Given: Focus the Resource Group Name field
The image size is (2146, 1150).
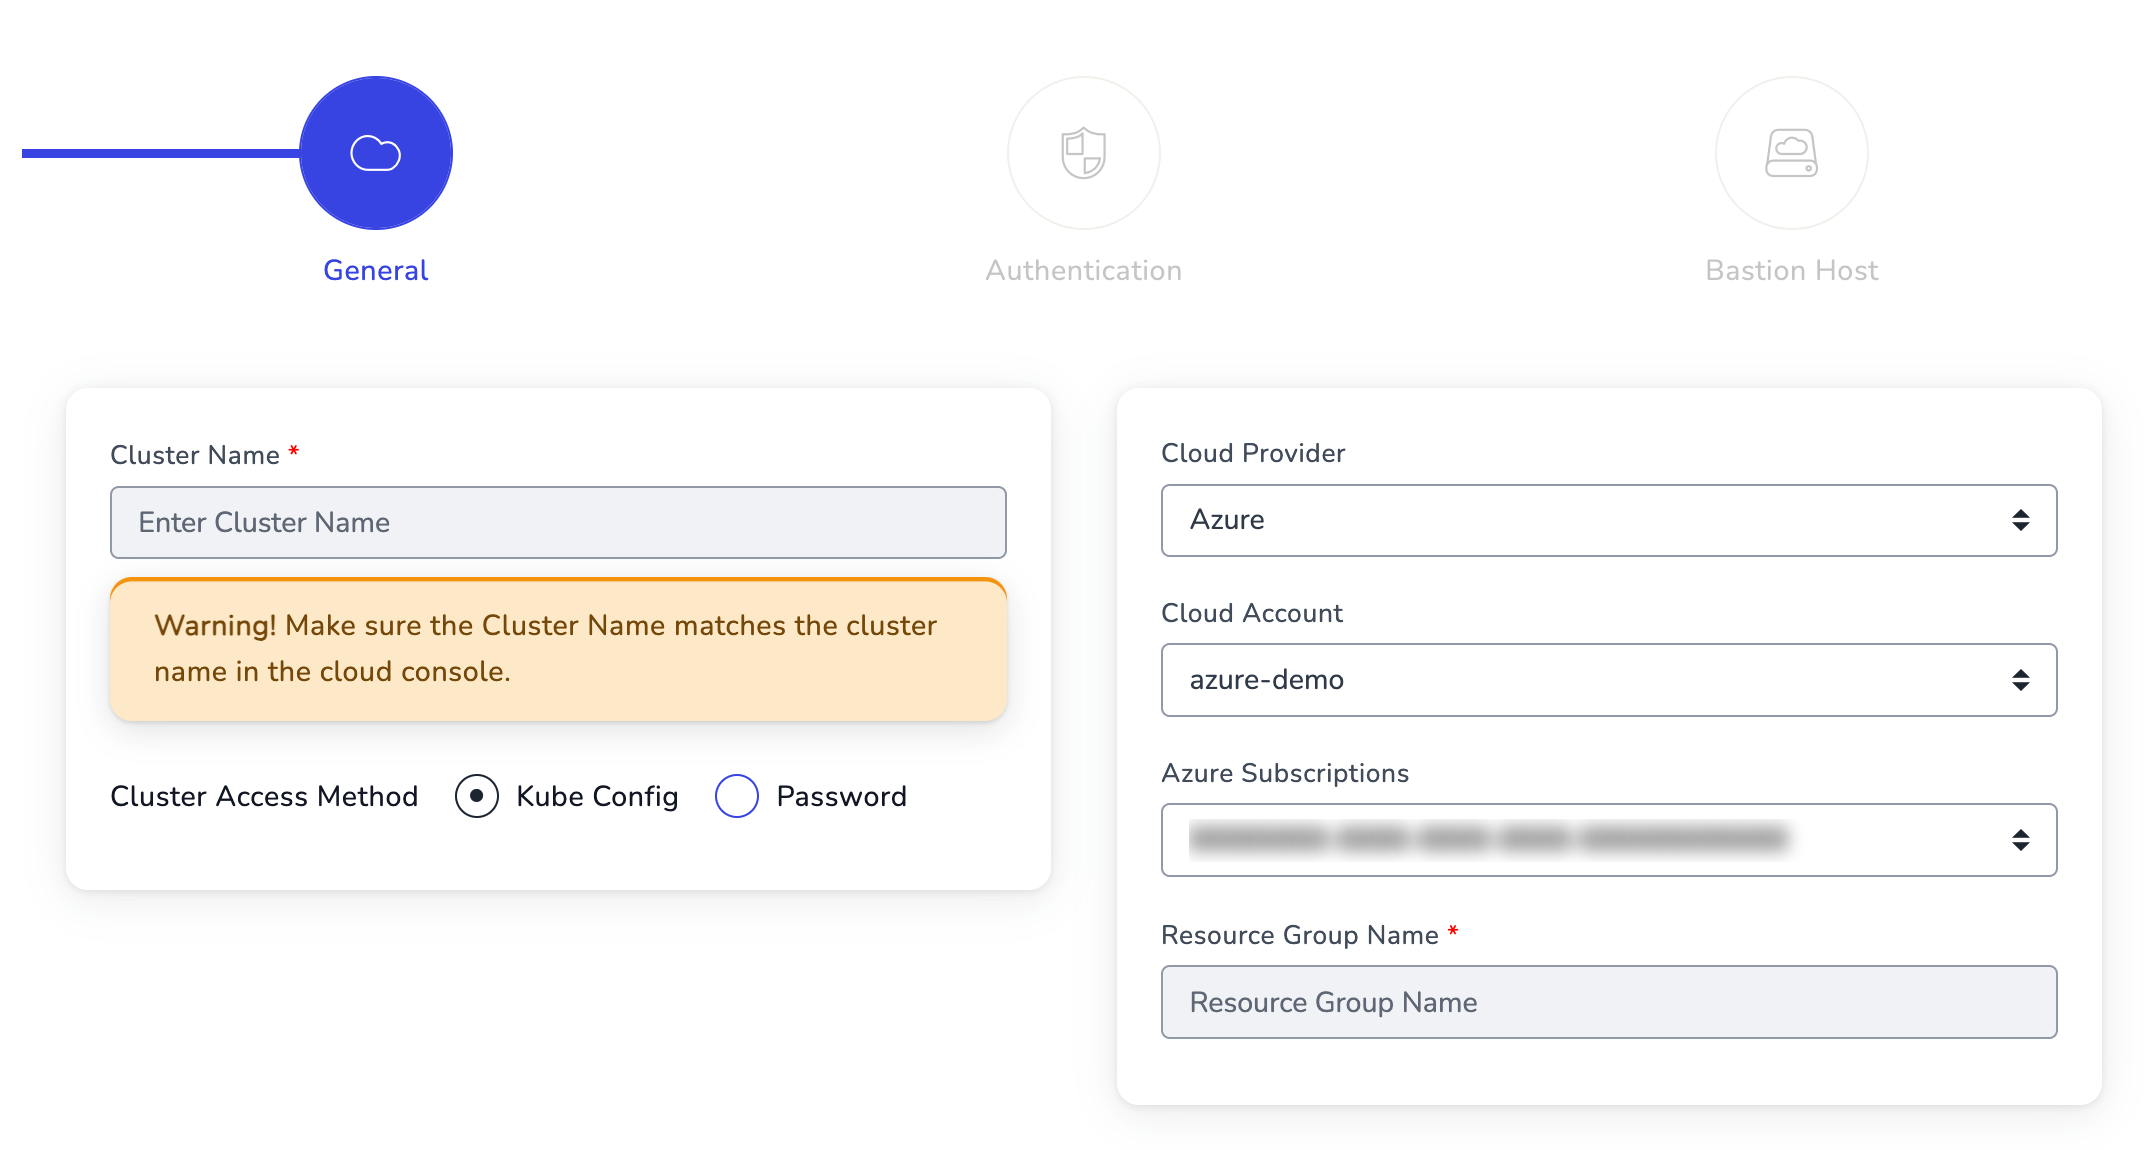Looking at the screenshot, I should coord(1608,1002).
